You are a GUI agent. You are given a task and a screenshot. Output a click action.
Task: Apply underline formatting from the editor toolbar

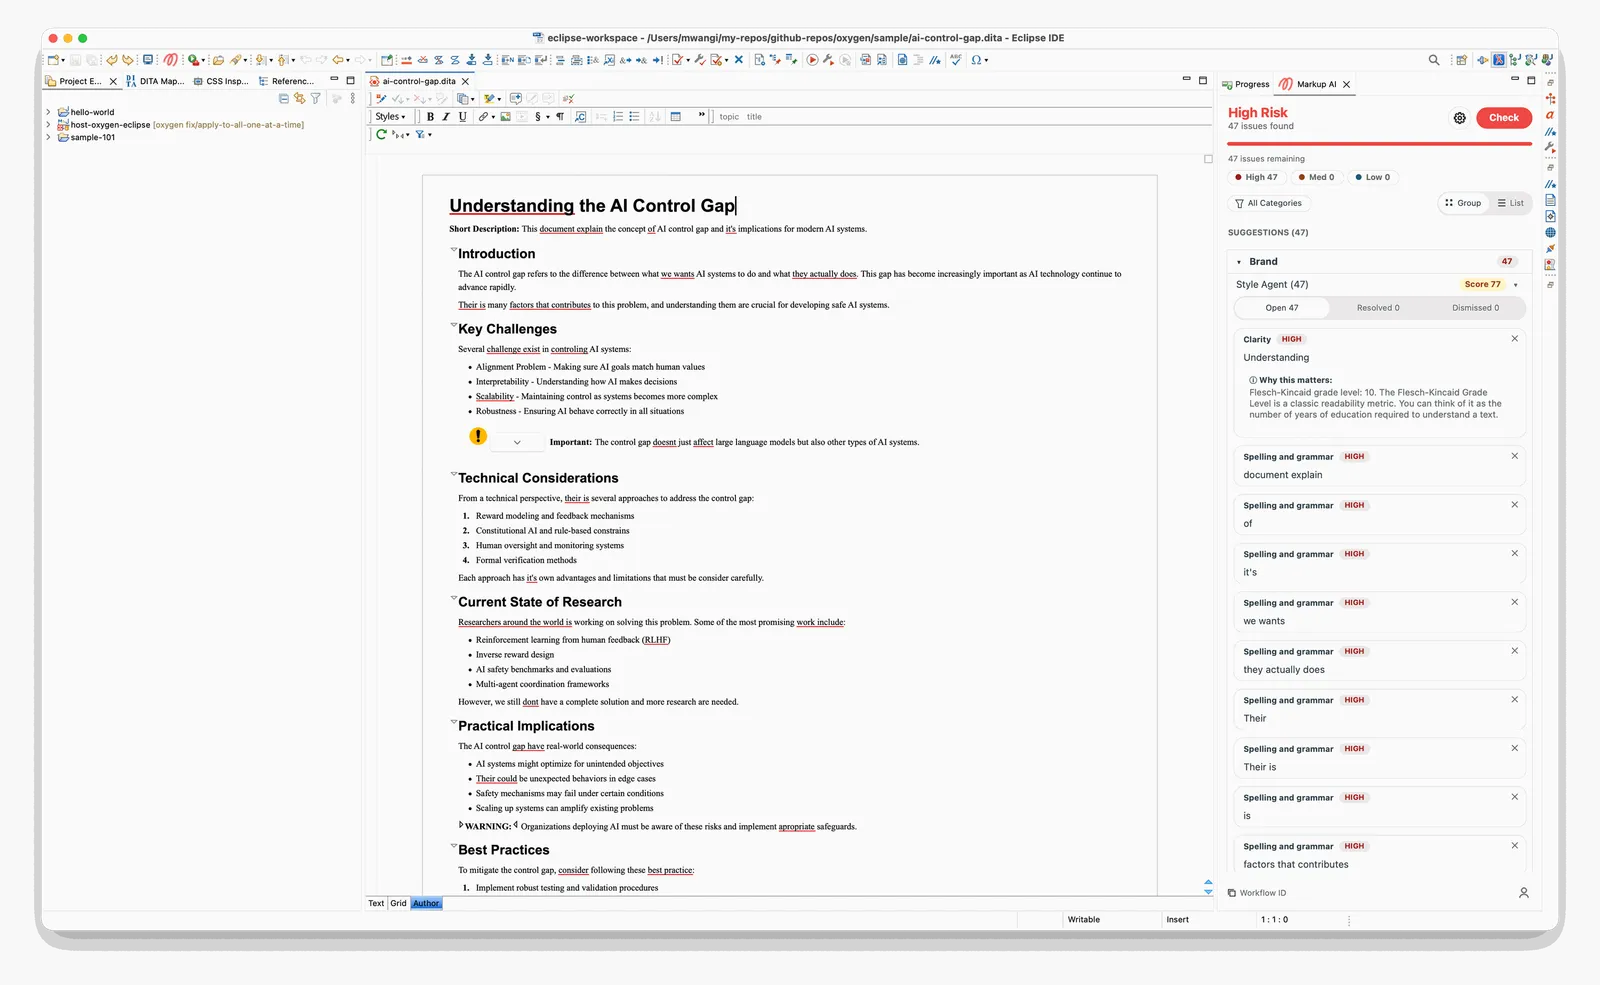click(462, 117)
